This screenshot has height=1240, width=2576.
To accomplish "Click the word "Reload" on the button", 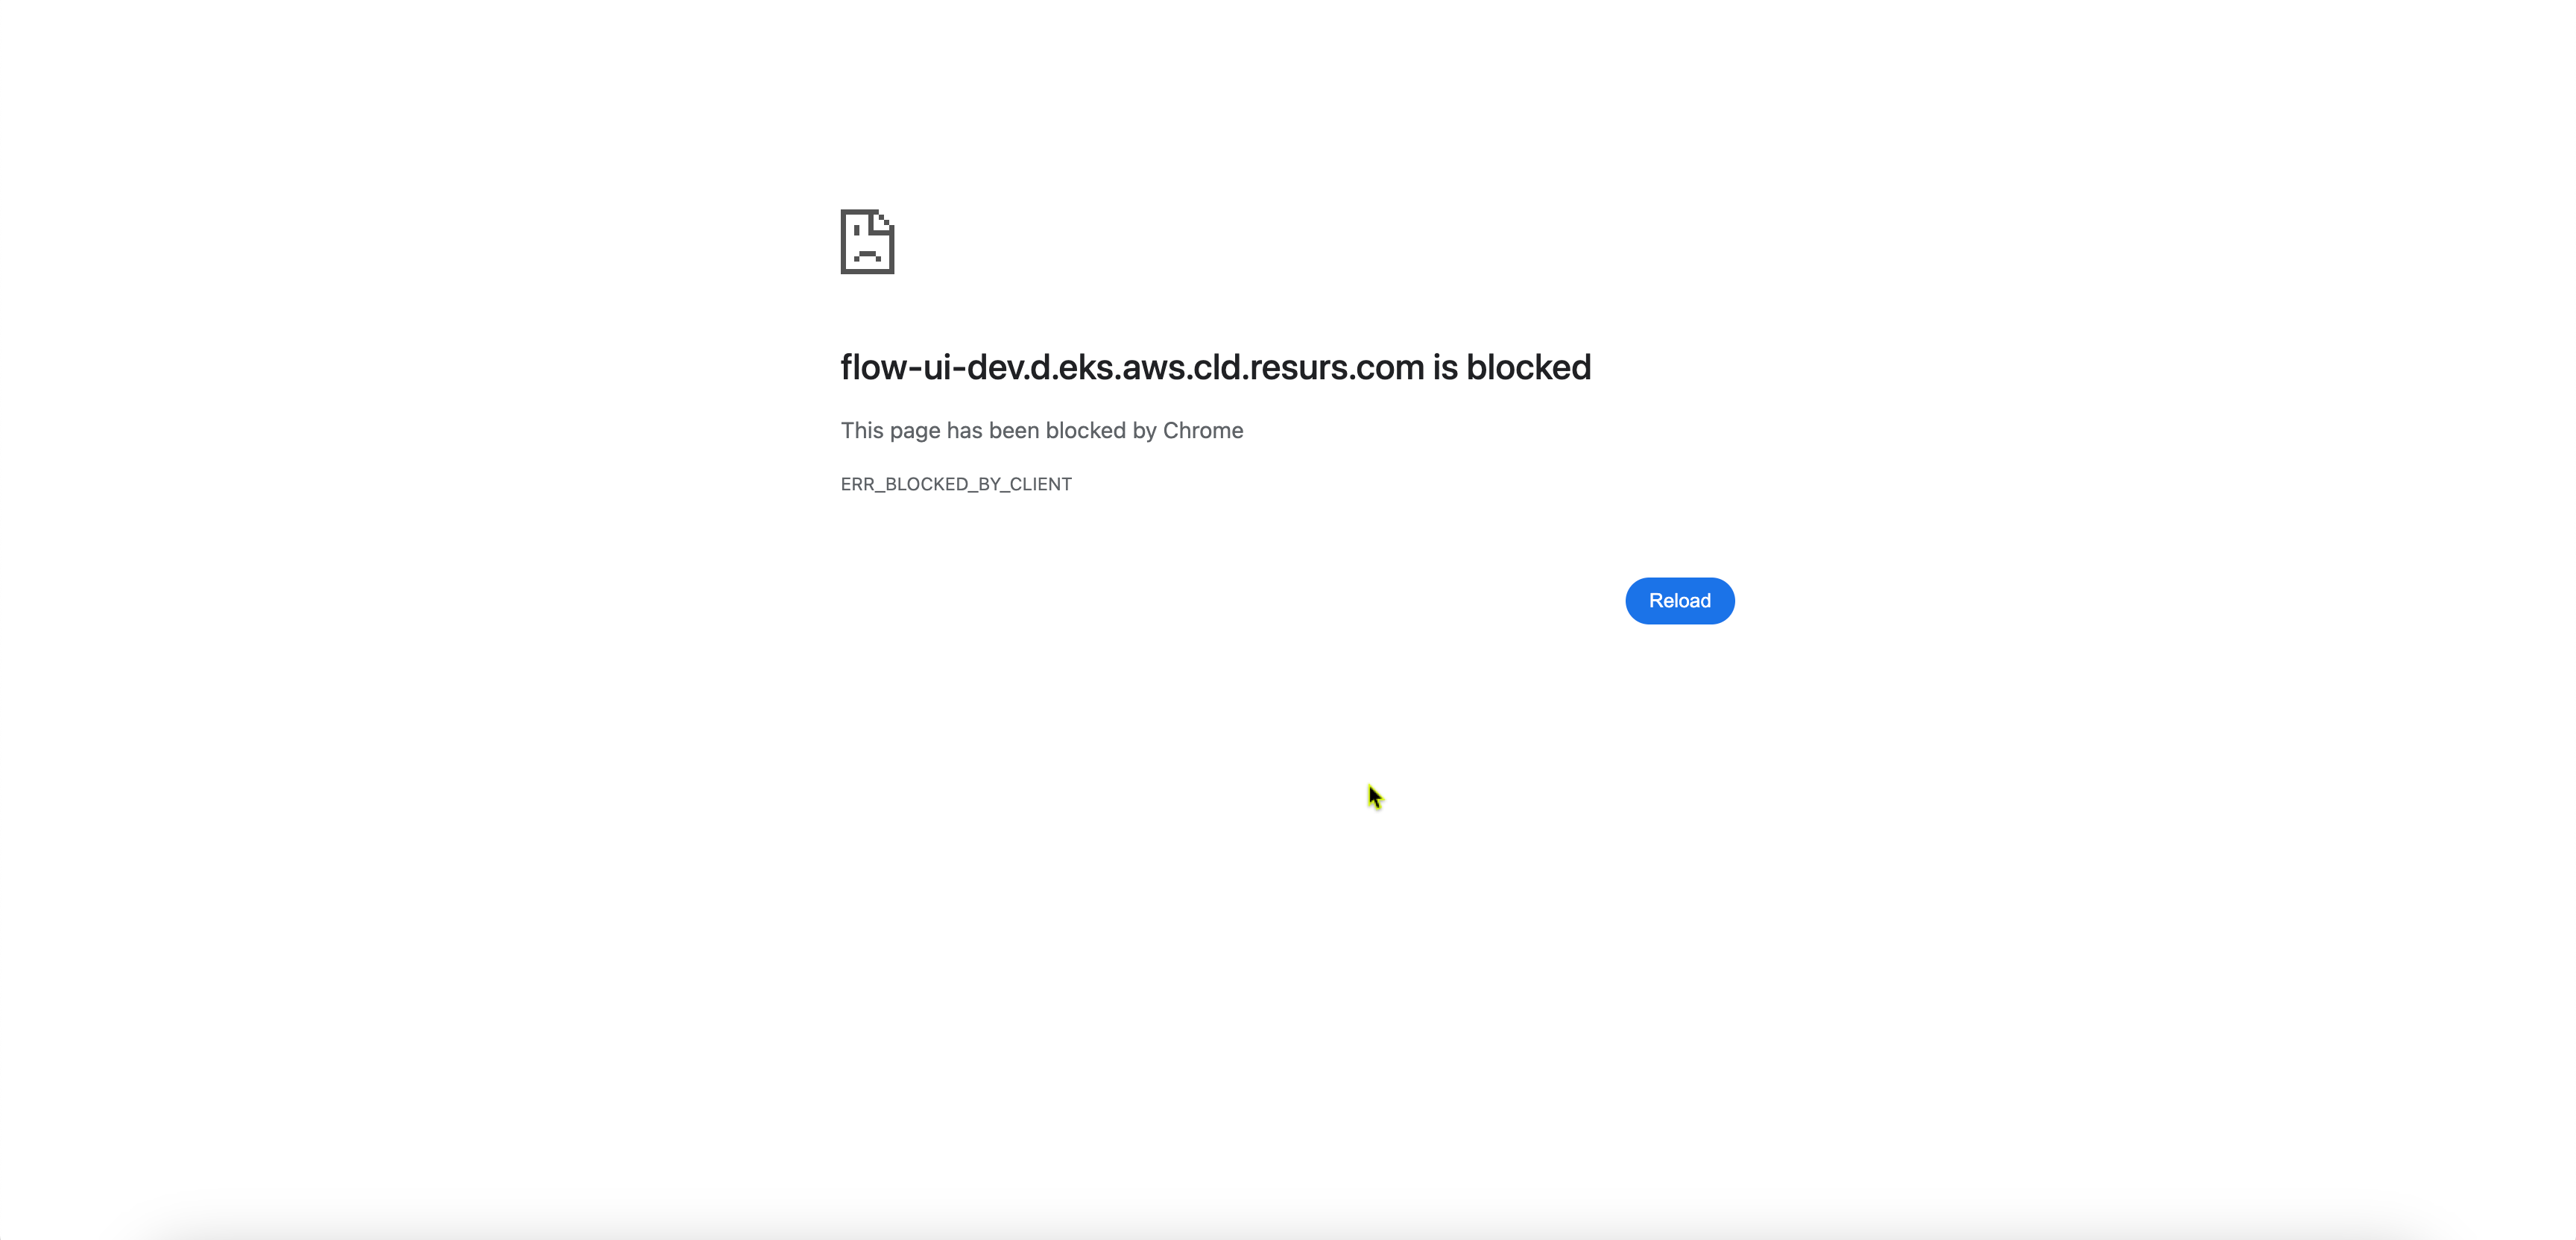I will [1680, 601].
